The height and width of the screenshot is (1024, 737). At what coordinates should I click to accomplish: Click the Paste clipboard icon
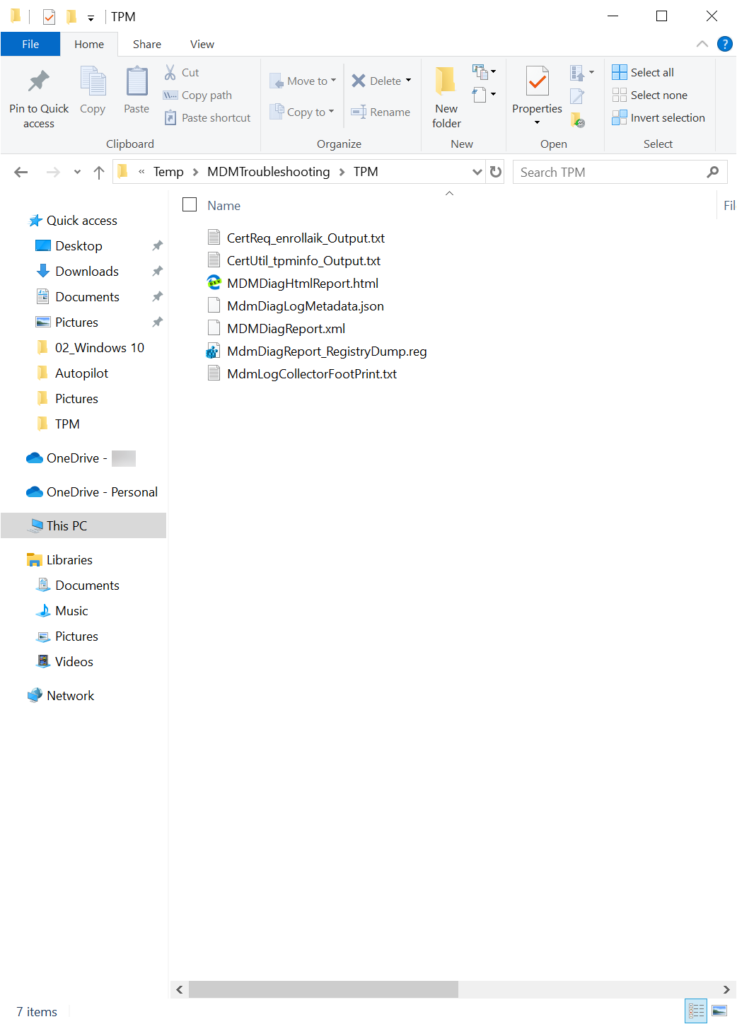(x=136, y=81)
